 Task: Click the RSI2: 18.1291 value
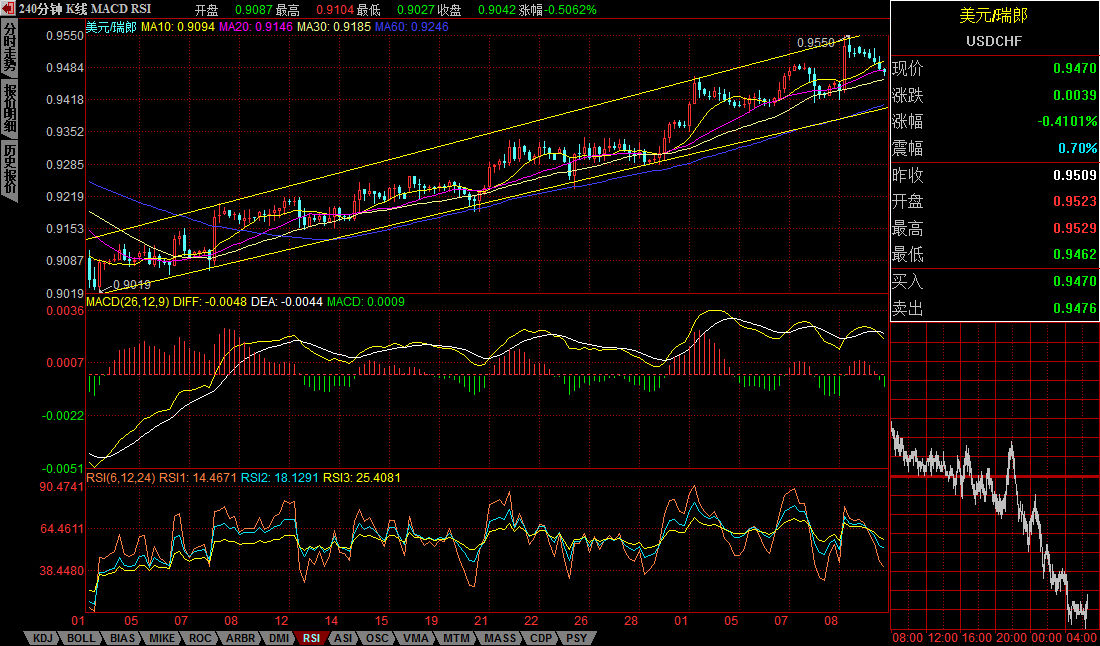coord(280,478)
